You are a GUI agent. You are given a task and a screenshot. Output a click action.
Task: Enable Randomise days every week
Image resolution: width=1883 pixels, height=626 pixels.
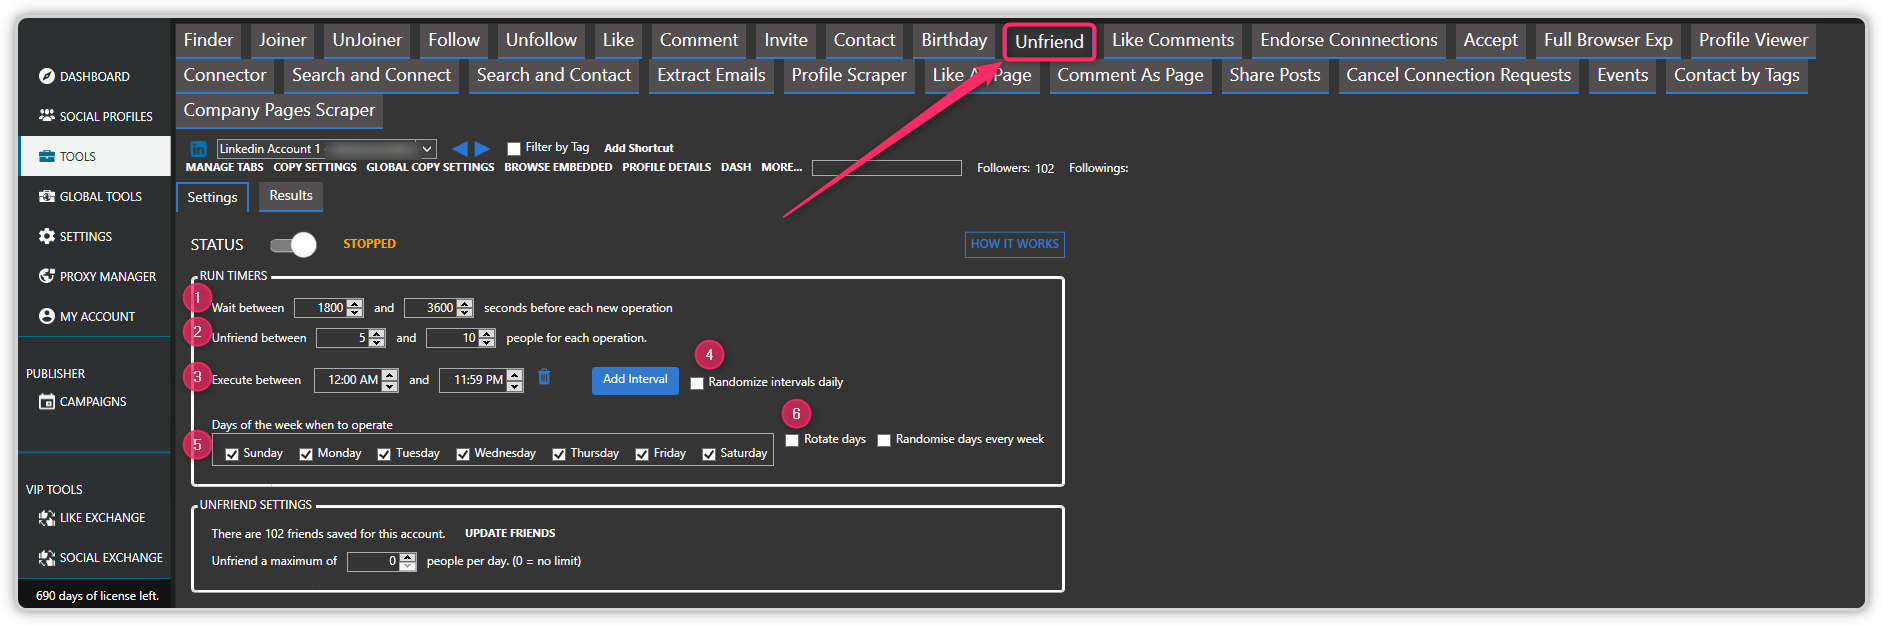(884, 440)
